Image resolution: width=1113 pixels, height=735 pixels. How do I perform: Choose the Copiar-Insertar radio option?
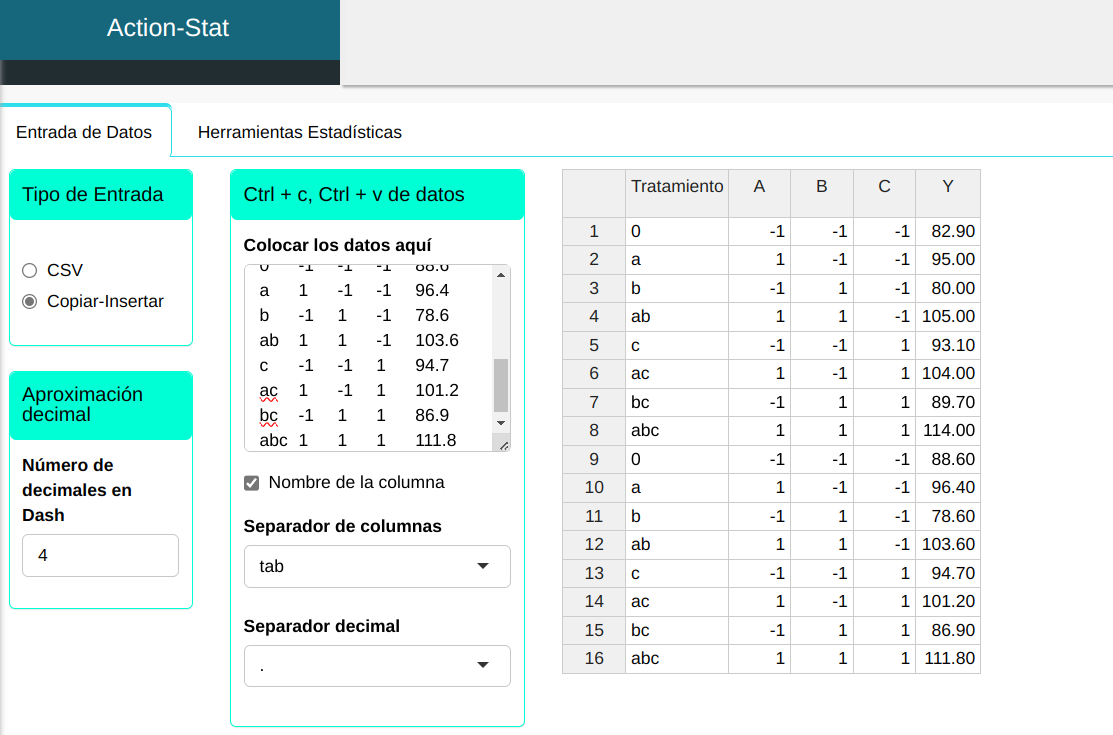30,301
